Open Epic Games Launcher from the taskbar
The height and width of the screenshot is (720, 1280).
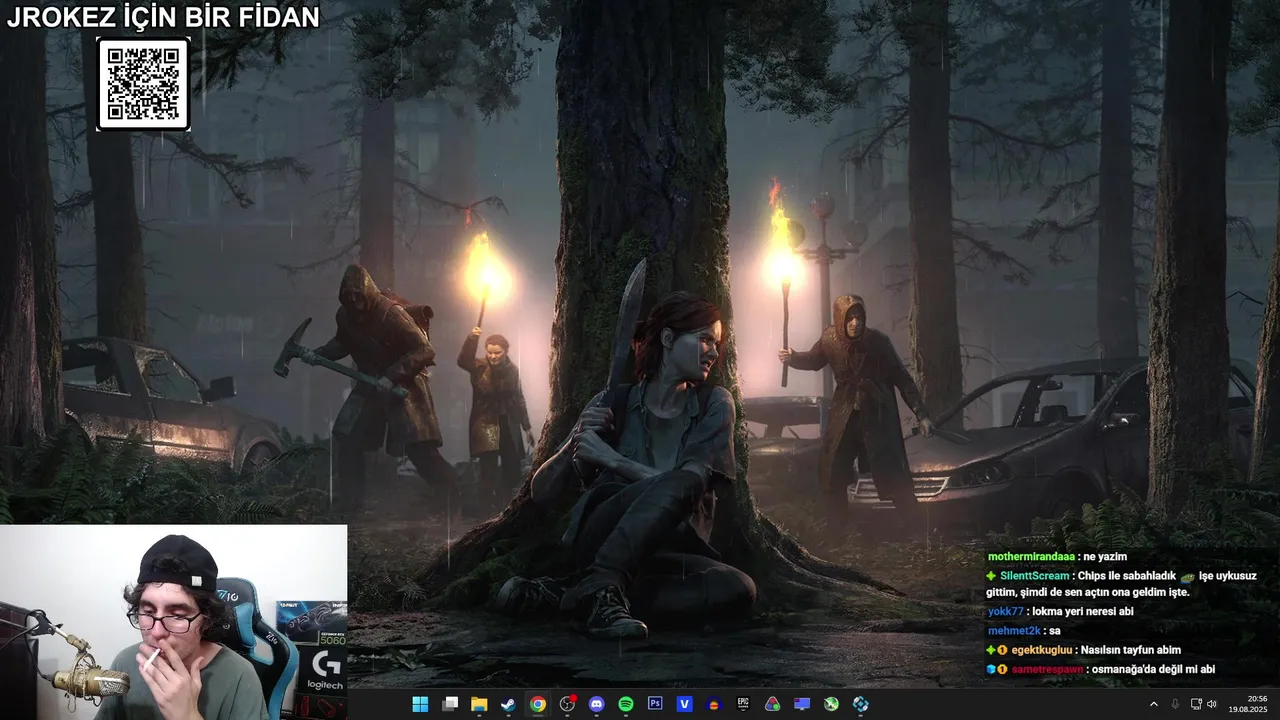click(743, 704)
